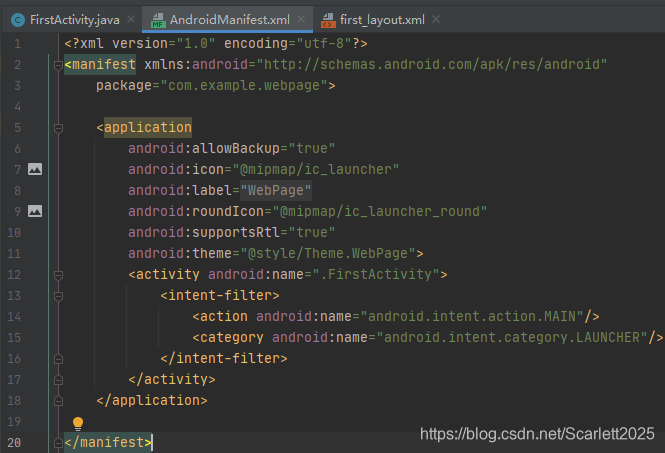Click the label value "WebPage"

point(276,190)
